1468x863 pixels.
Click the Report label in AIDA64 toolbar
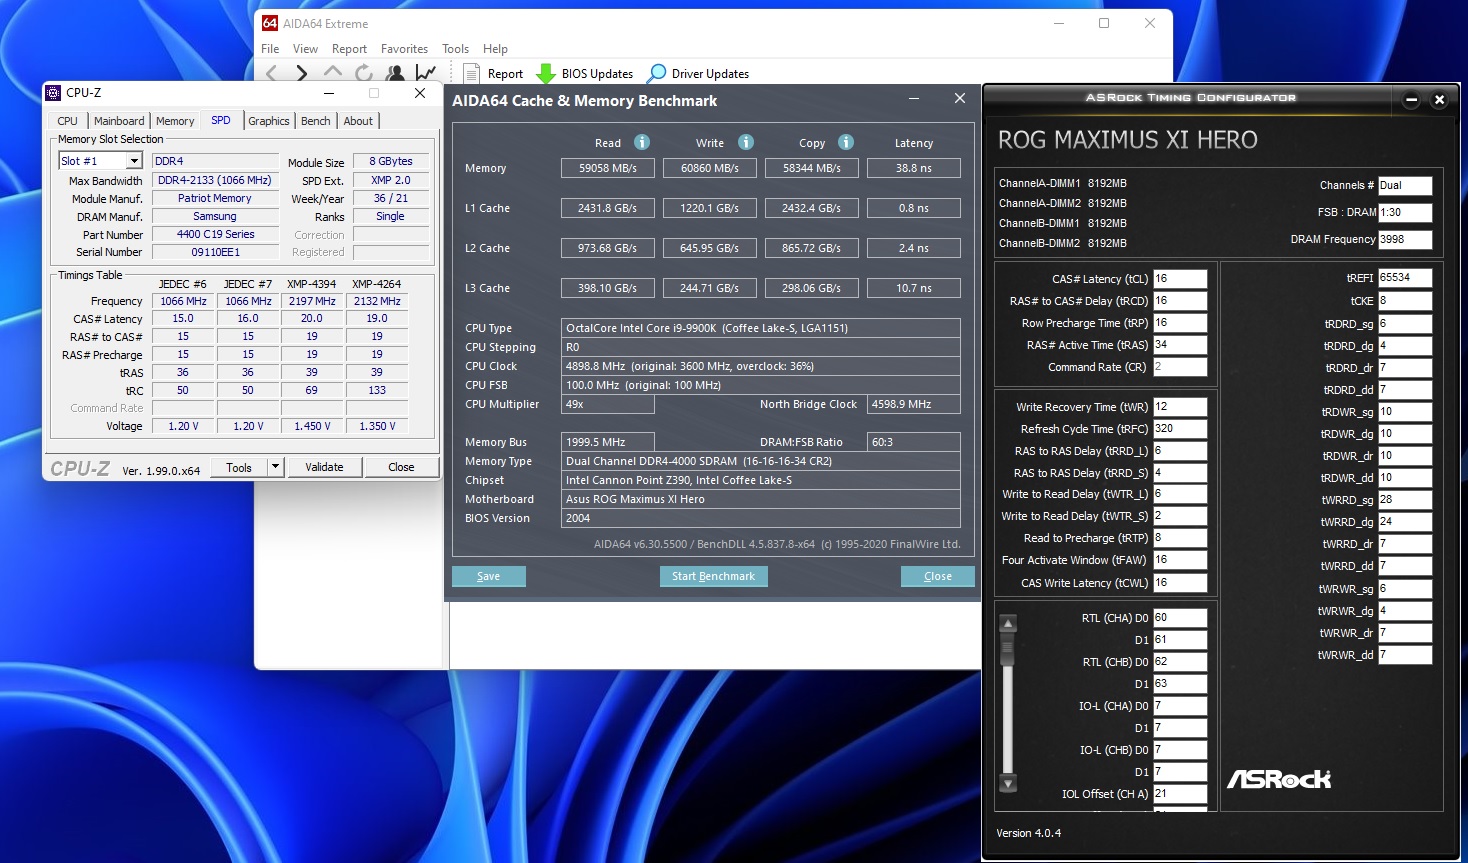[505, 74]
